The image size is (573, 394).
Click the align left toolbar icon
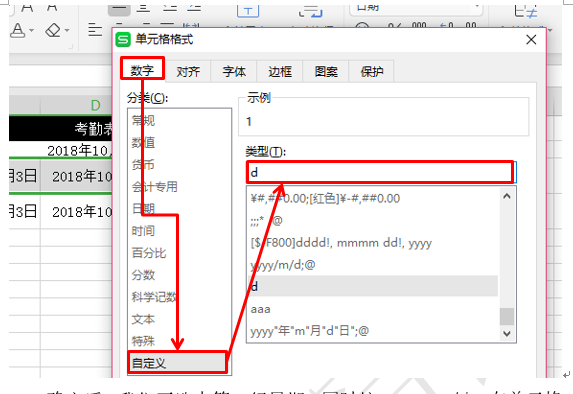tap(95, 30)
